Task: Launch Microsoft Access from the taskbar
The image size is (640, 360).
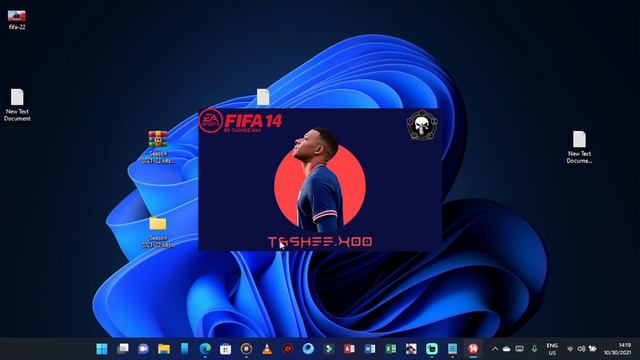Action: [x=349, y=349]
